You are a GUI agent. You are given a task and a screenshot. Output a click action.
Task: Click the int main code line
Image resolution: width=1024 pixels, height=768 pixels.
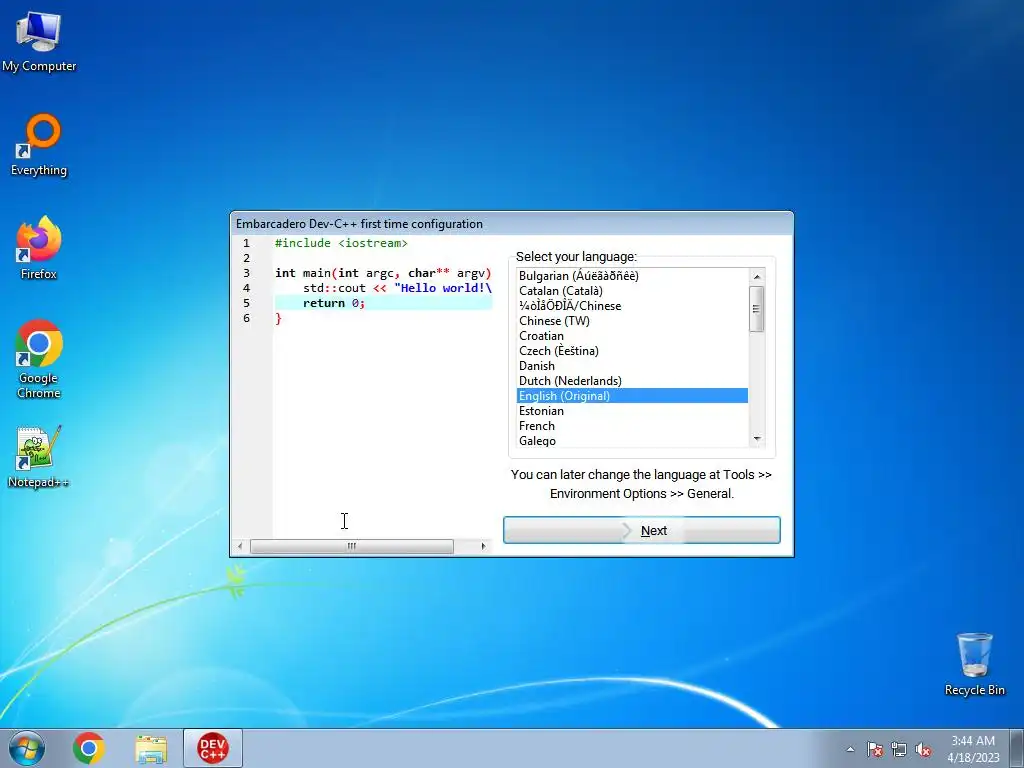tap(383, 273)
